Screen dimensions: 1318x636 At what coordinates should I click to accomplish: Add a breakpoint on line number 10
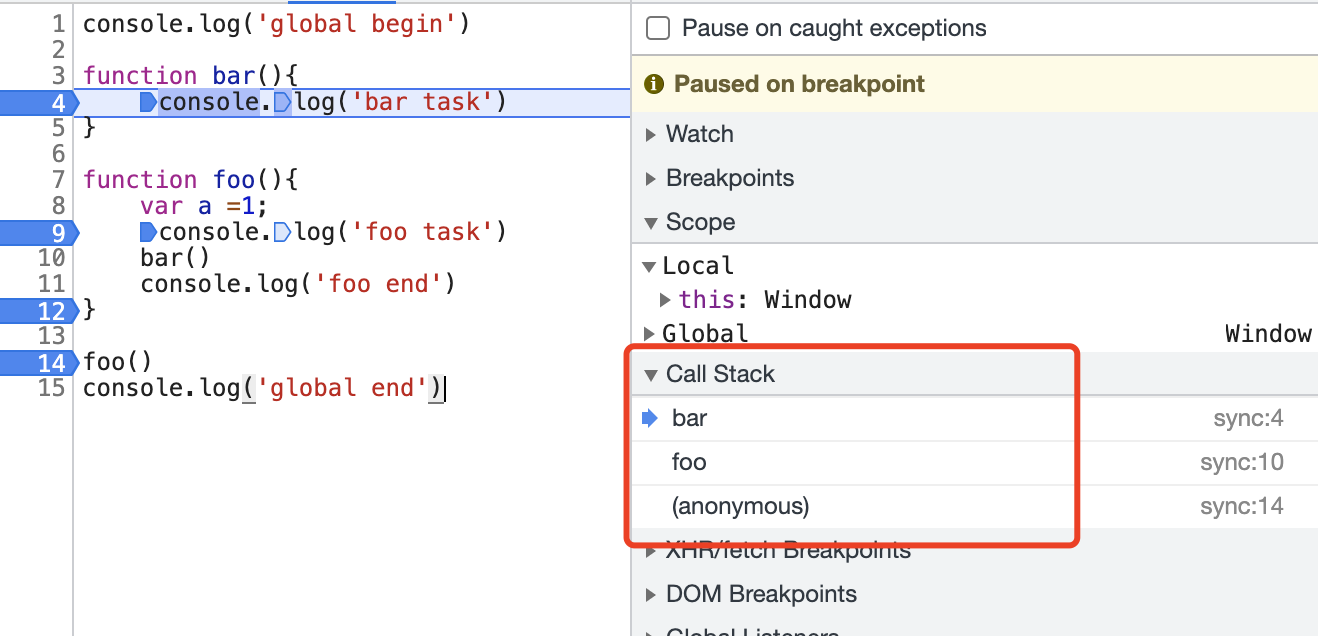(51, 258)
